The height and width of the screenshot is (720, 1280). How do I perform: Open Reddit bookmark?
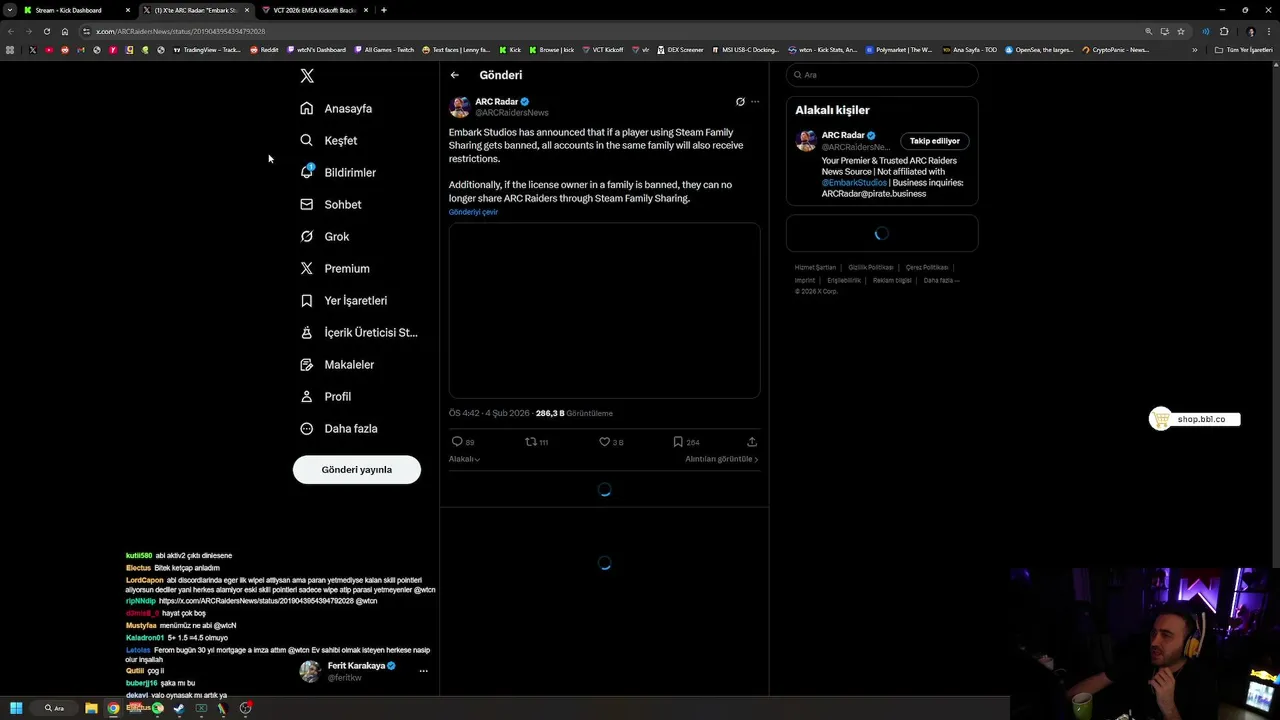(264, 50)
